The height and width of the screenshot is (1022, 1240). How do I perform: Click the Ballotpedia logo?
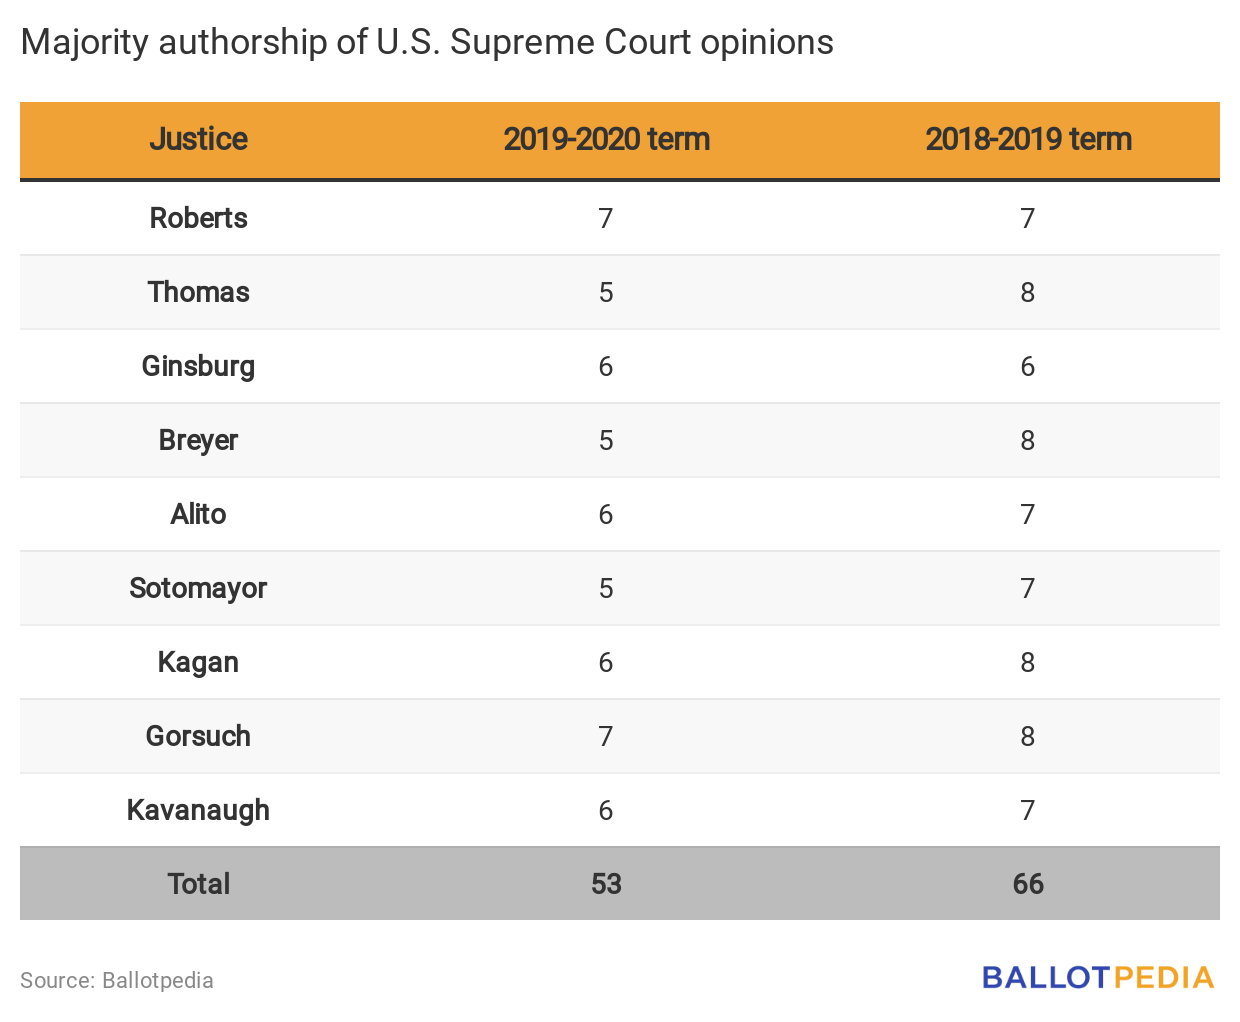(x=1097, y=977)
